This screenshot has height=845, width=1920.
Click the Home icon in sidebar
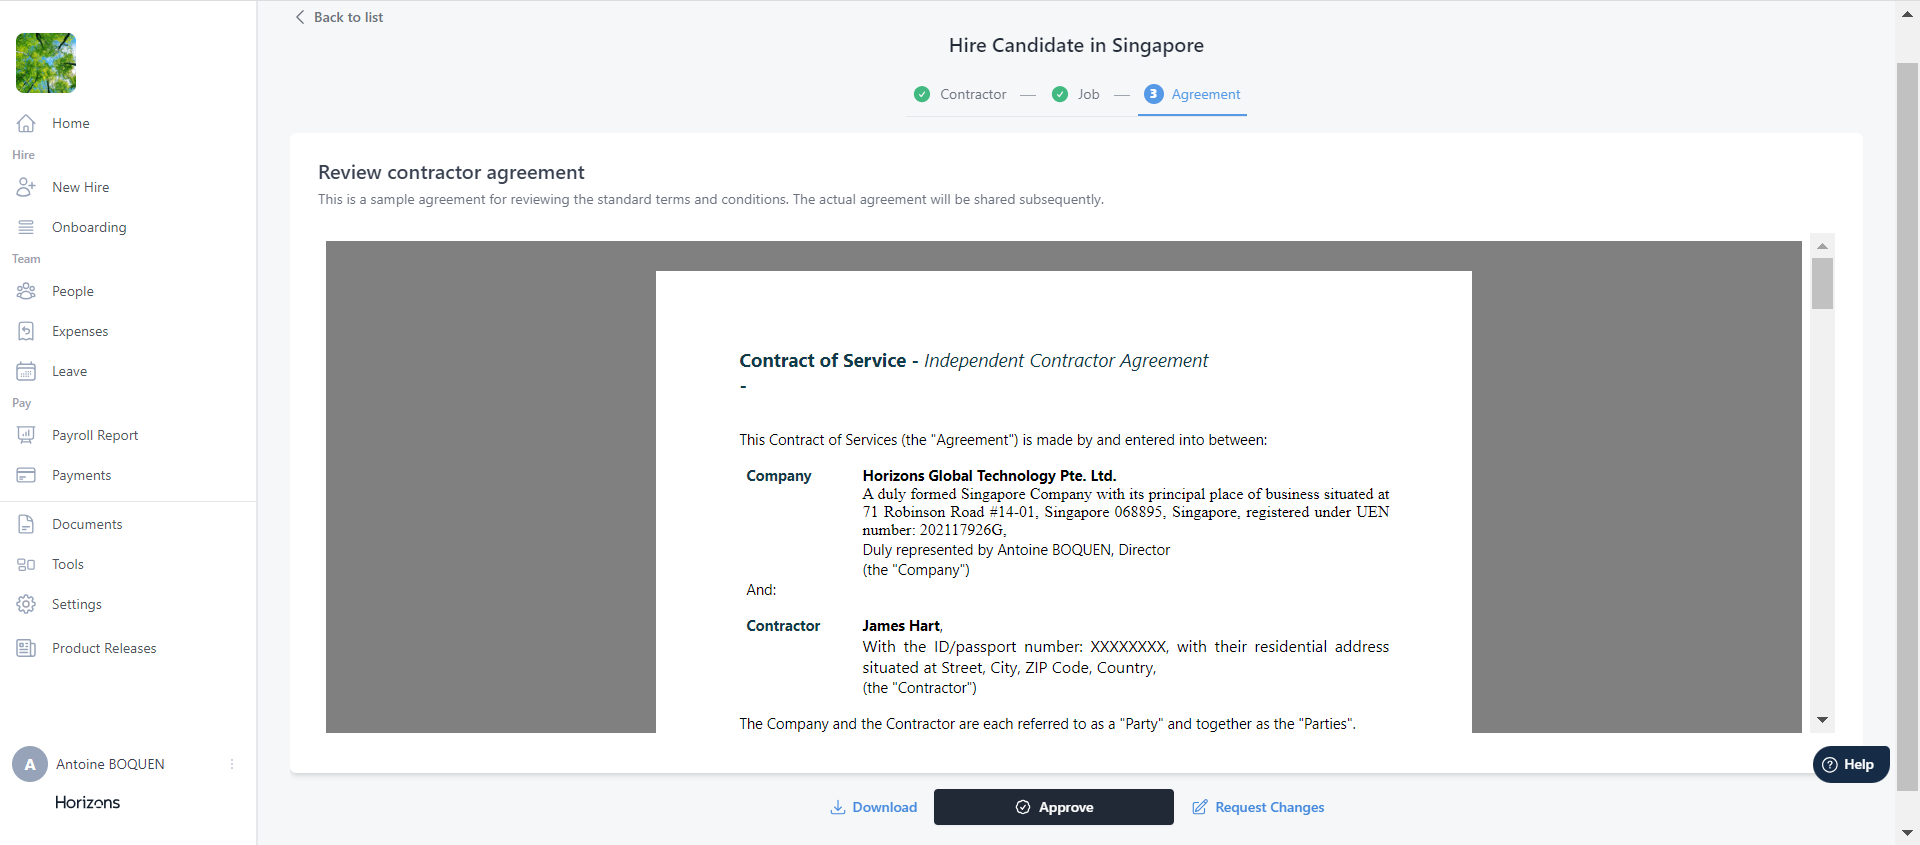point(26,123)
